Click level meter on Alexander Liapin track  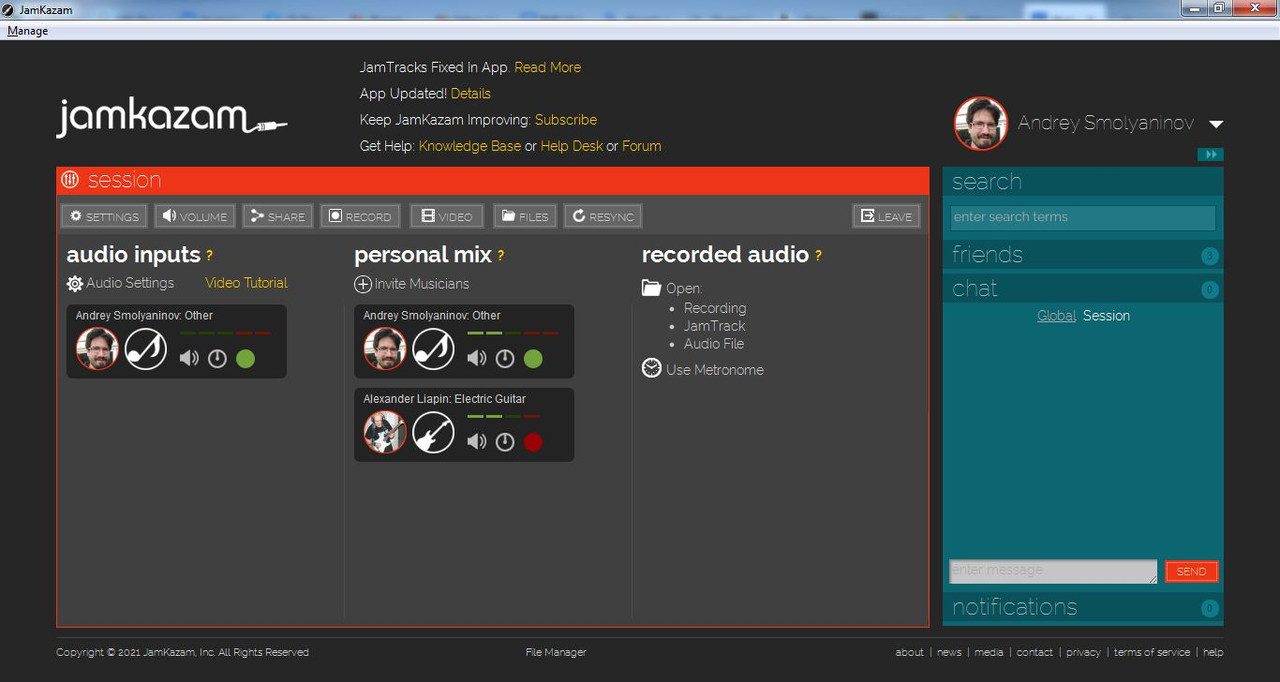coord(504,416)
